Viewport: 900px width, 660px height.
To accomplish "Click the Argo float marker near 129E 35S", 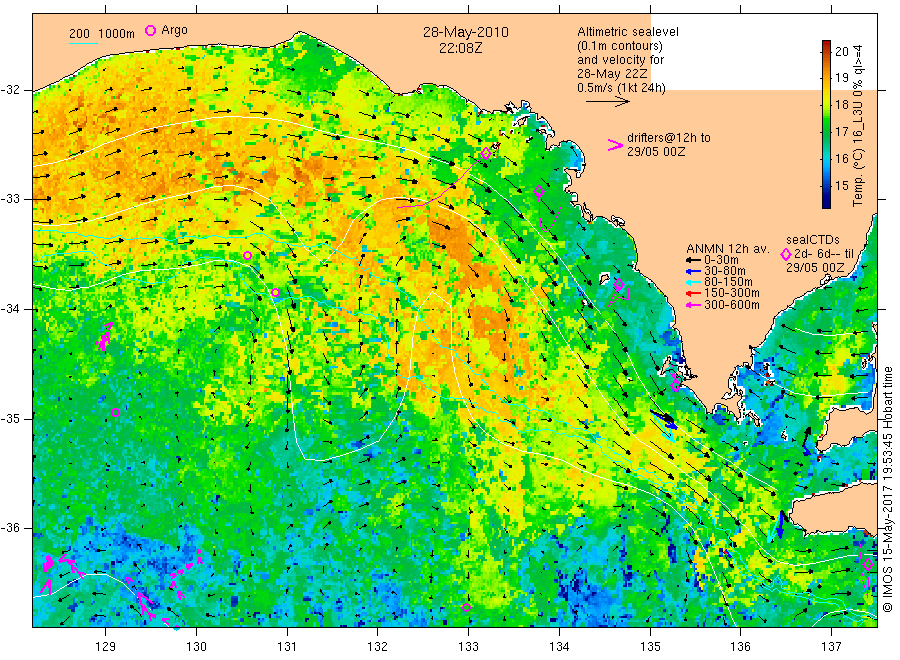I will [x=115, y=413].
